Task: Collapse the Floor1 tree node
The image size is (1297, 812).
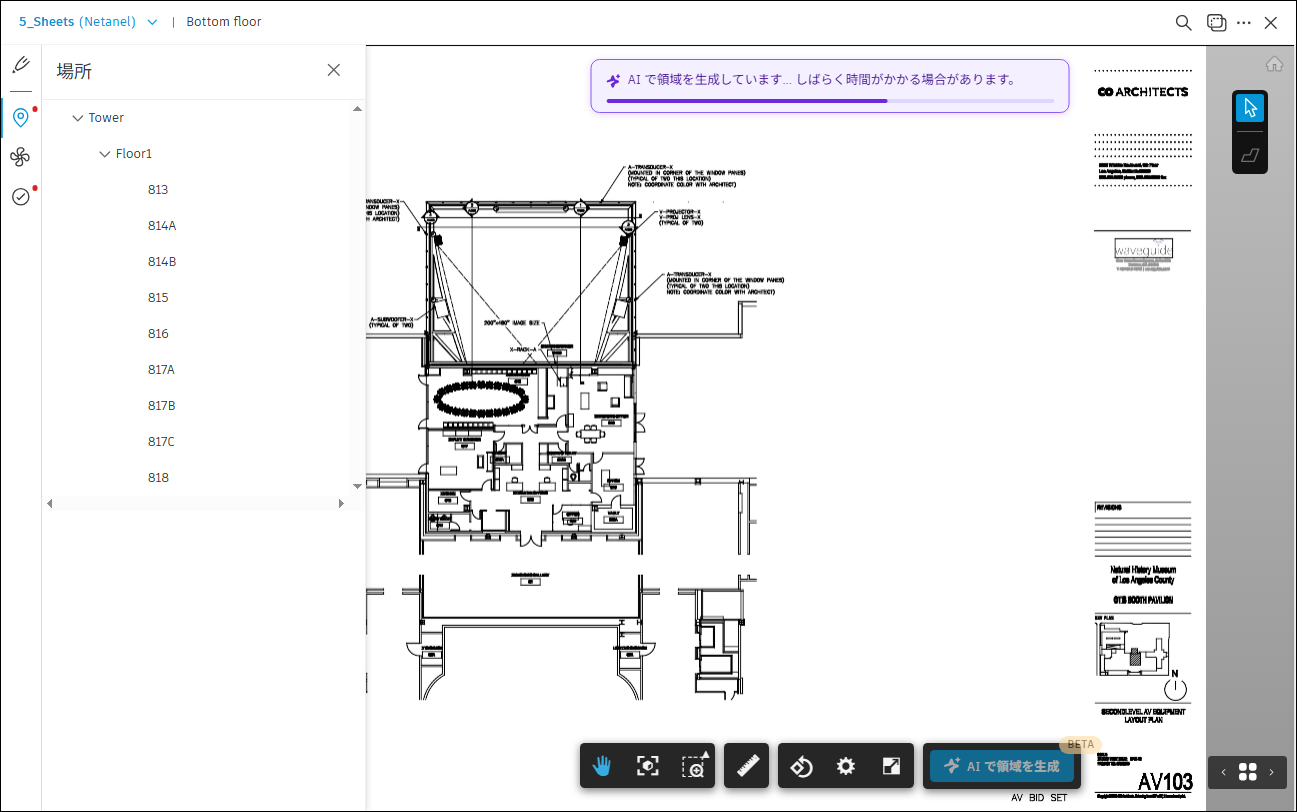Action: point(105,154)
